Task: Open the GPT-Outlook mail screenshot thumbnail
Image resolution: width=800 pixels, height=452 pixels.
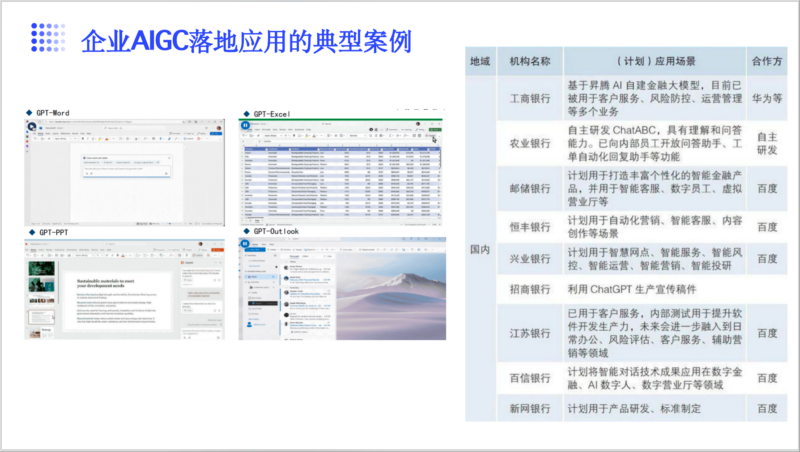Action: (342, 289)
